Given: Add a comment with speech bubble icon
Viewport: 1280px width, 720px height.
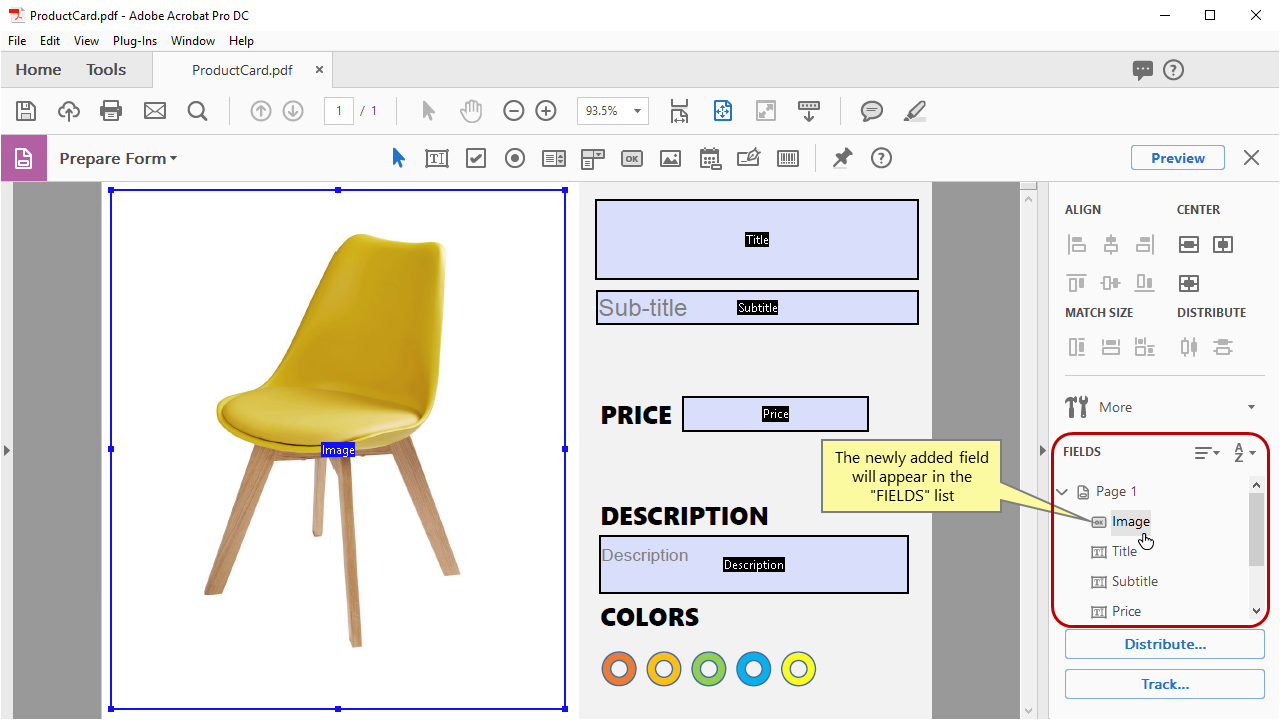Looking at the screenshot, I should point(872,111).
